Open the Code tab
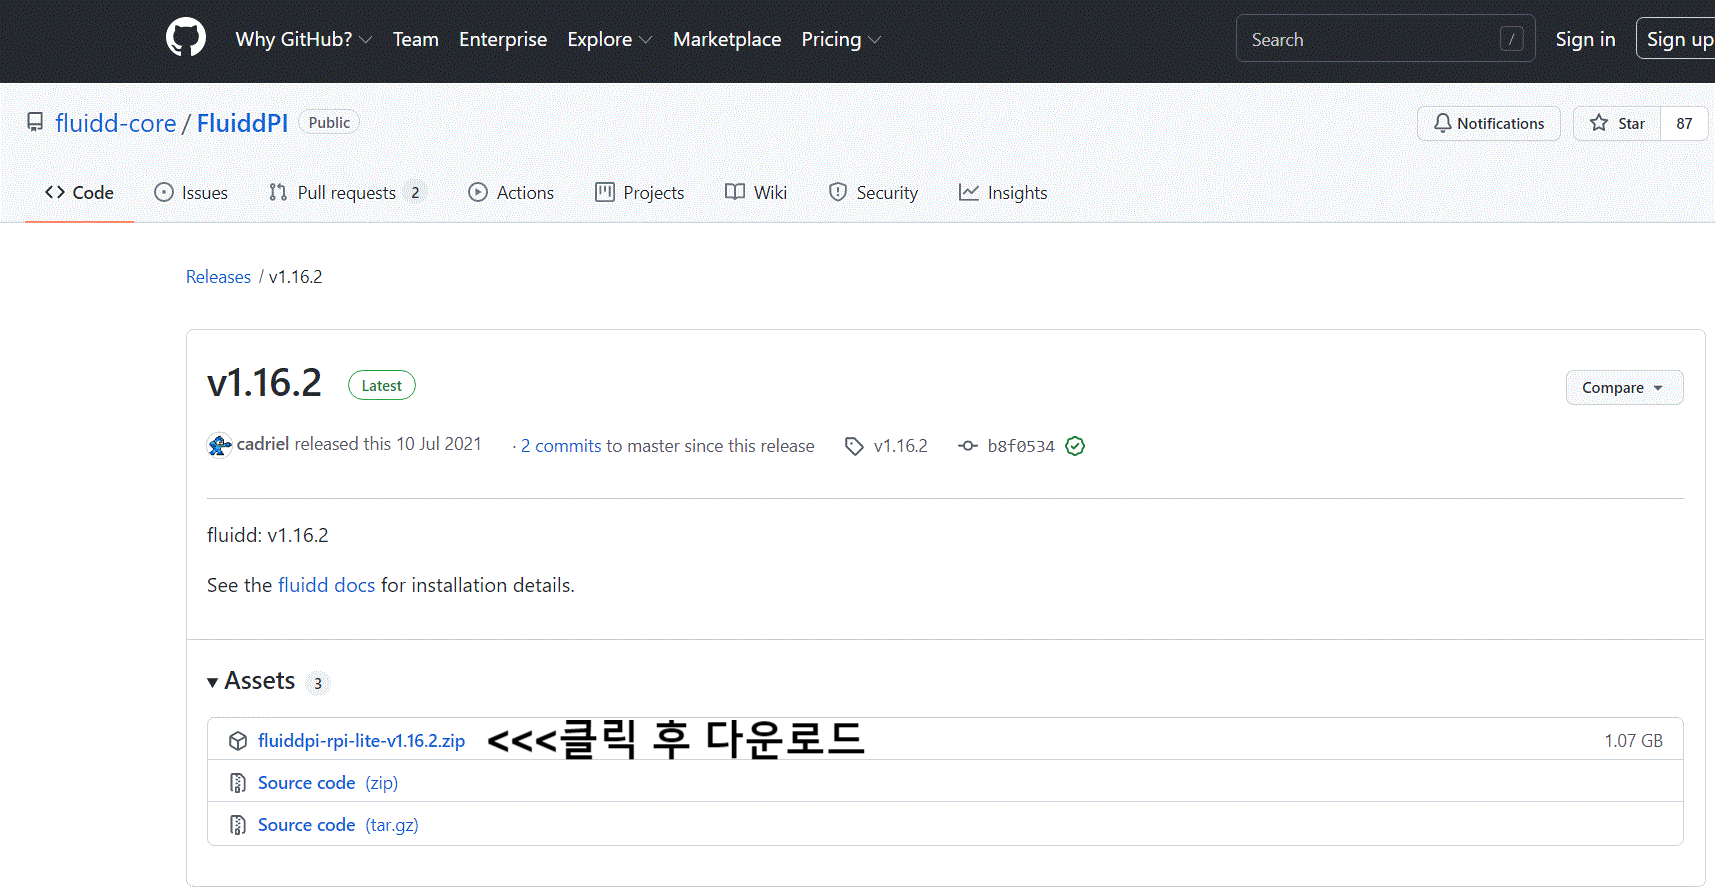1715x896 pixels. tap(79, 193)
